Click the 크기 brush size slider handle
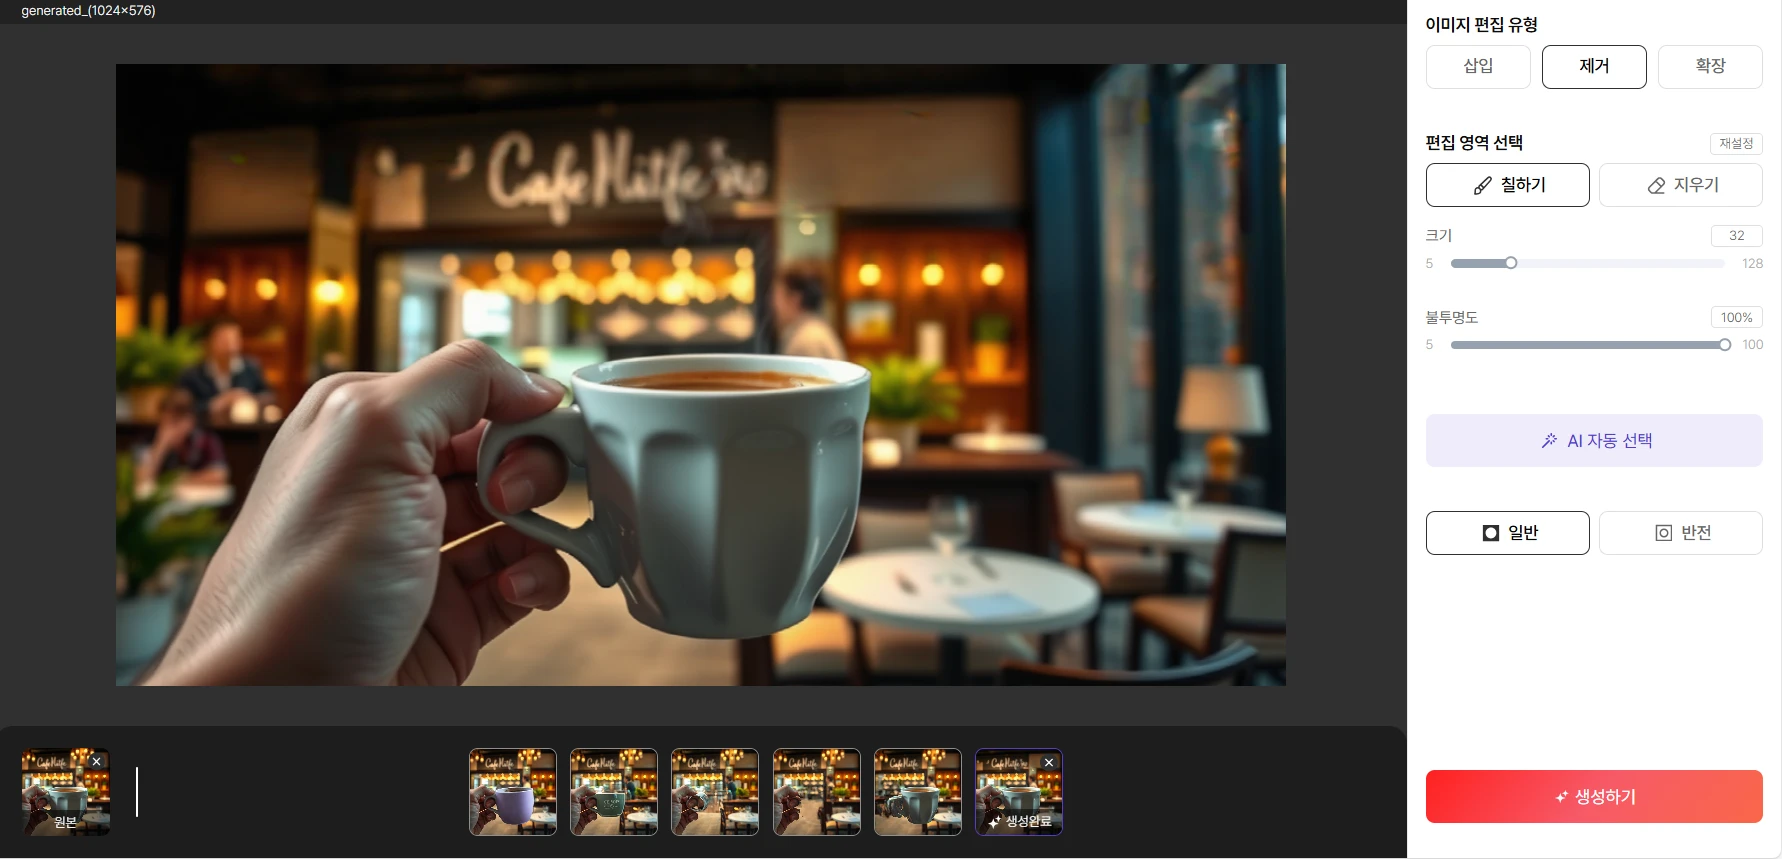The width and height of the screenshot is (1782, 859). coord(1511,263)
